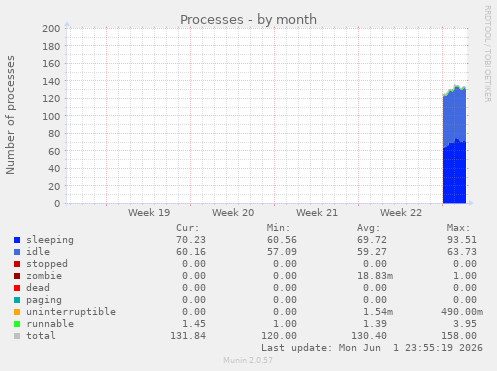Click the 'paging' legend label
This screenshot has width=497, height=371.
[x=44, y=300]
